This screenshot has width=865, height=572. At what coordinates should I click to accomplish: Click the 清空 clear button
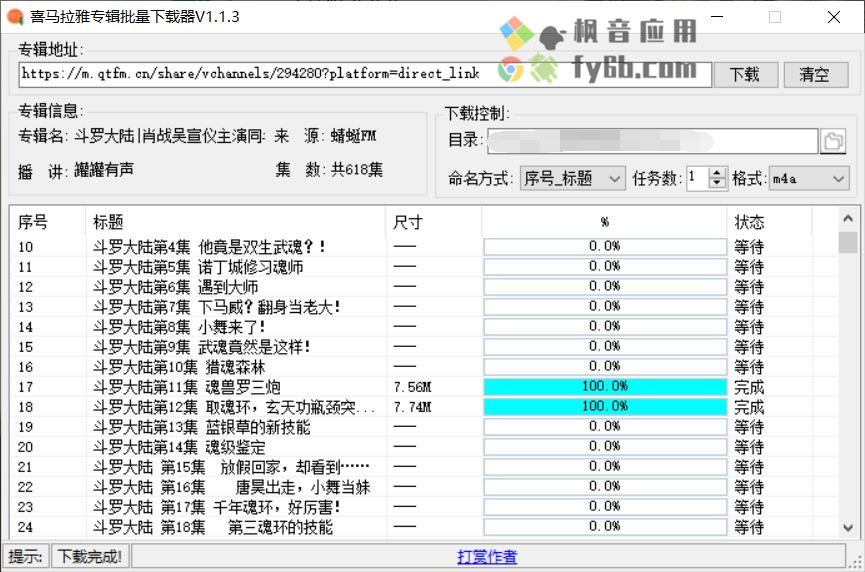pos(815,74)
